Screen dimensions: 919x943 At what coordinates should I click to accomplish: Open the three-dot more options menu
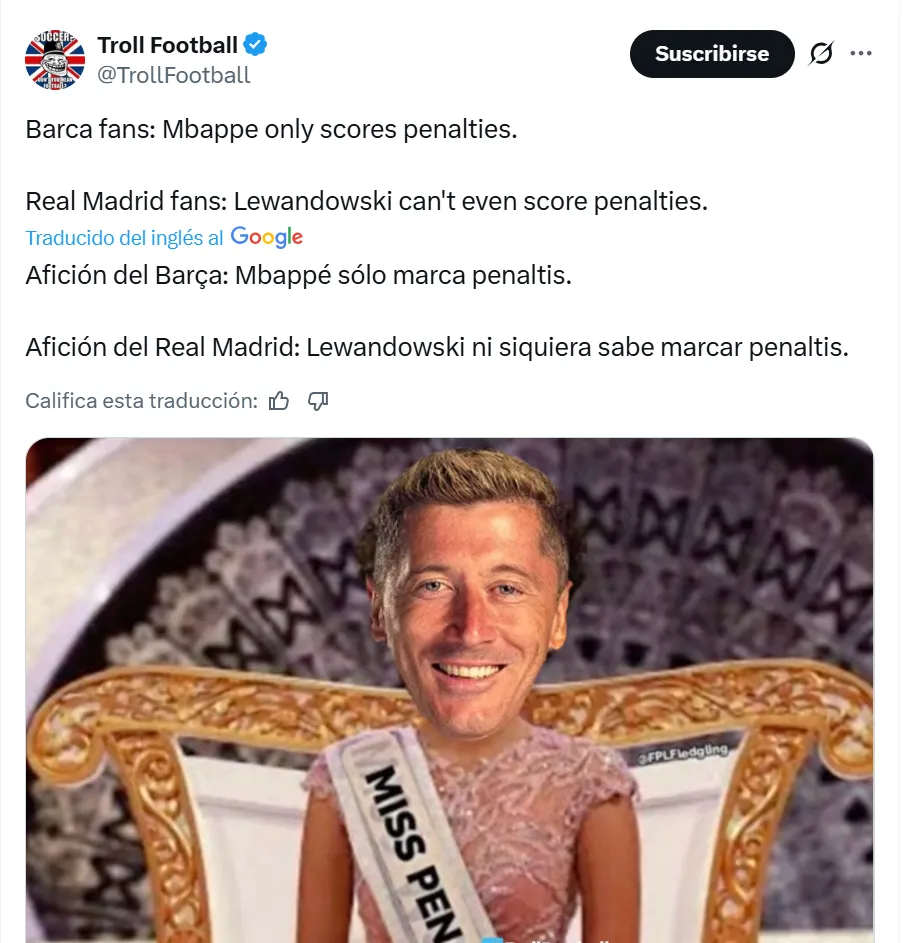(861, 54)
